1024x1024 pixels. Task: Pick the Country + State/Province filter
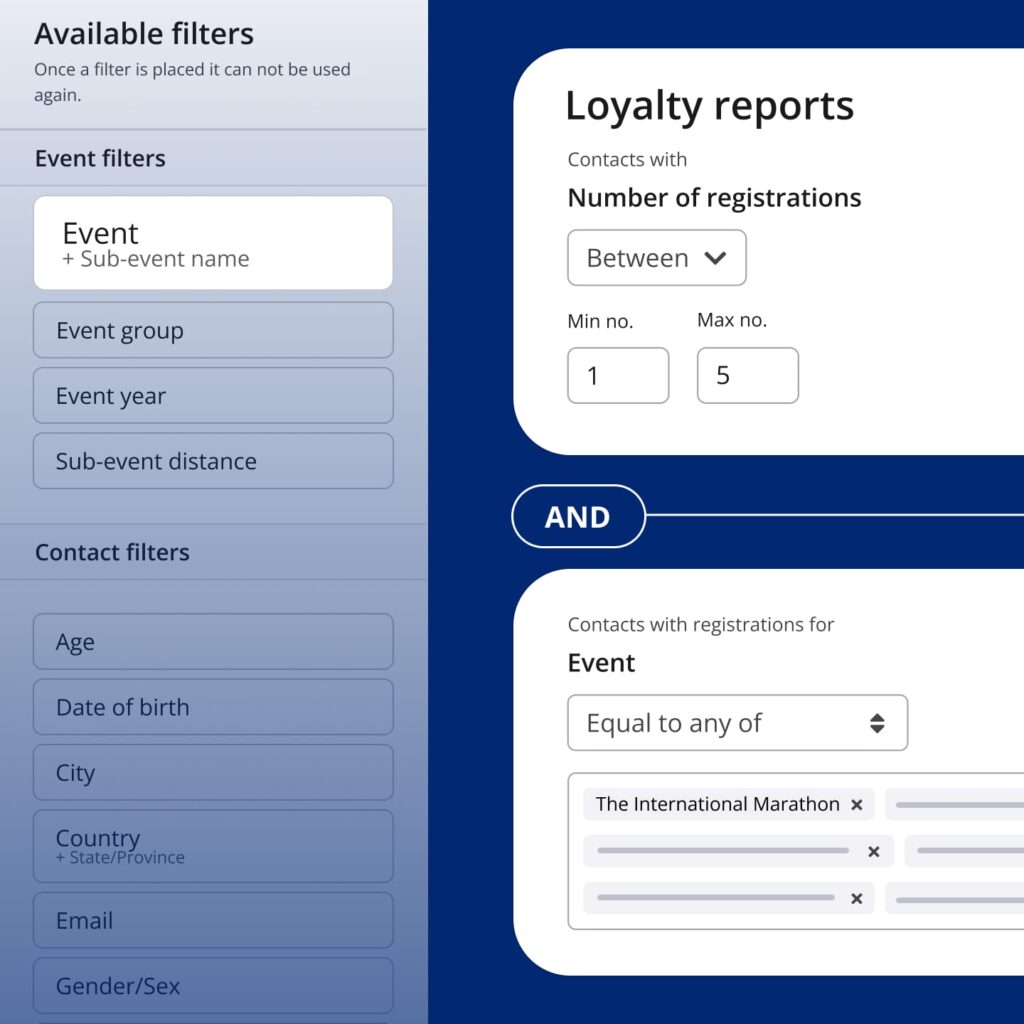pos(213,846)
